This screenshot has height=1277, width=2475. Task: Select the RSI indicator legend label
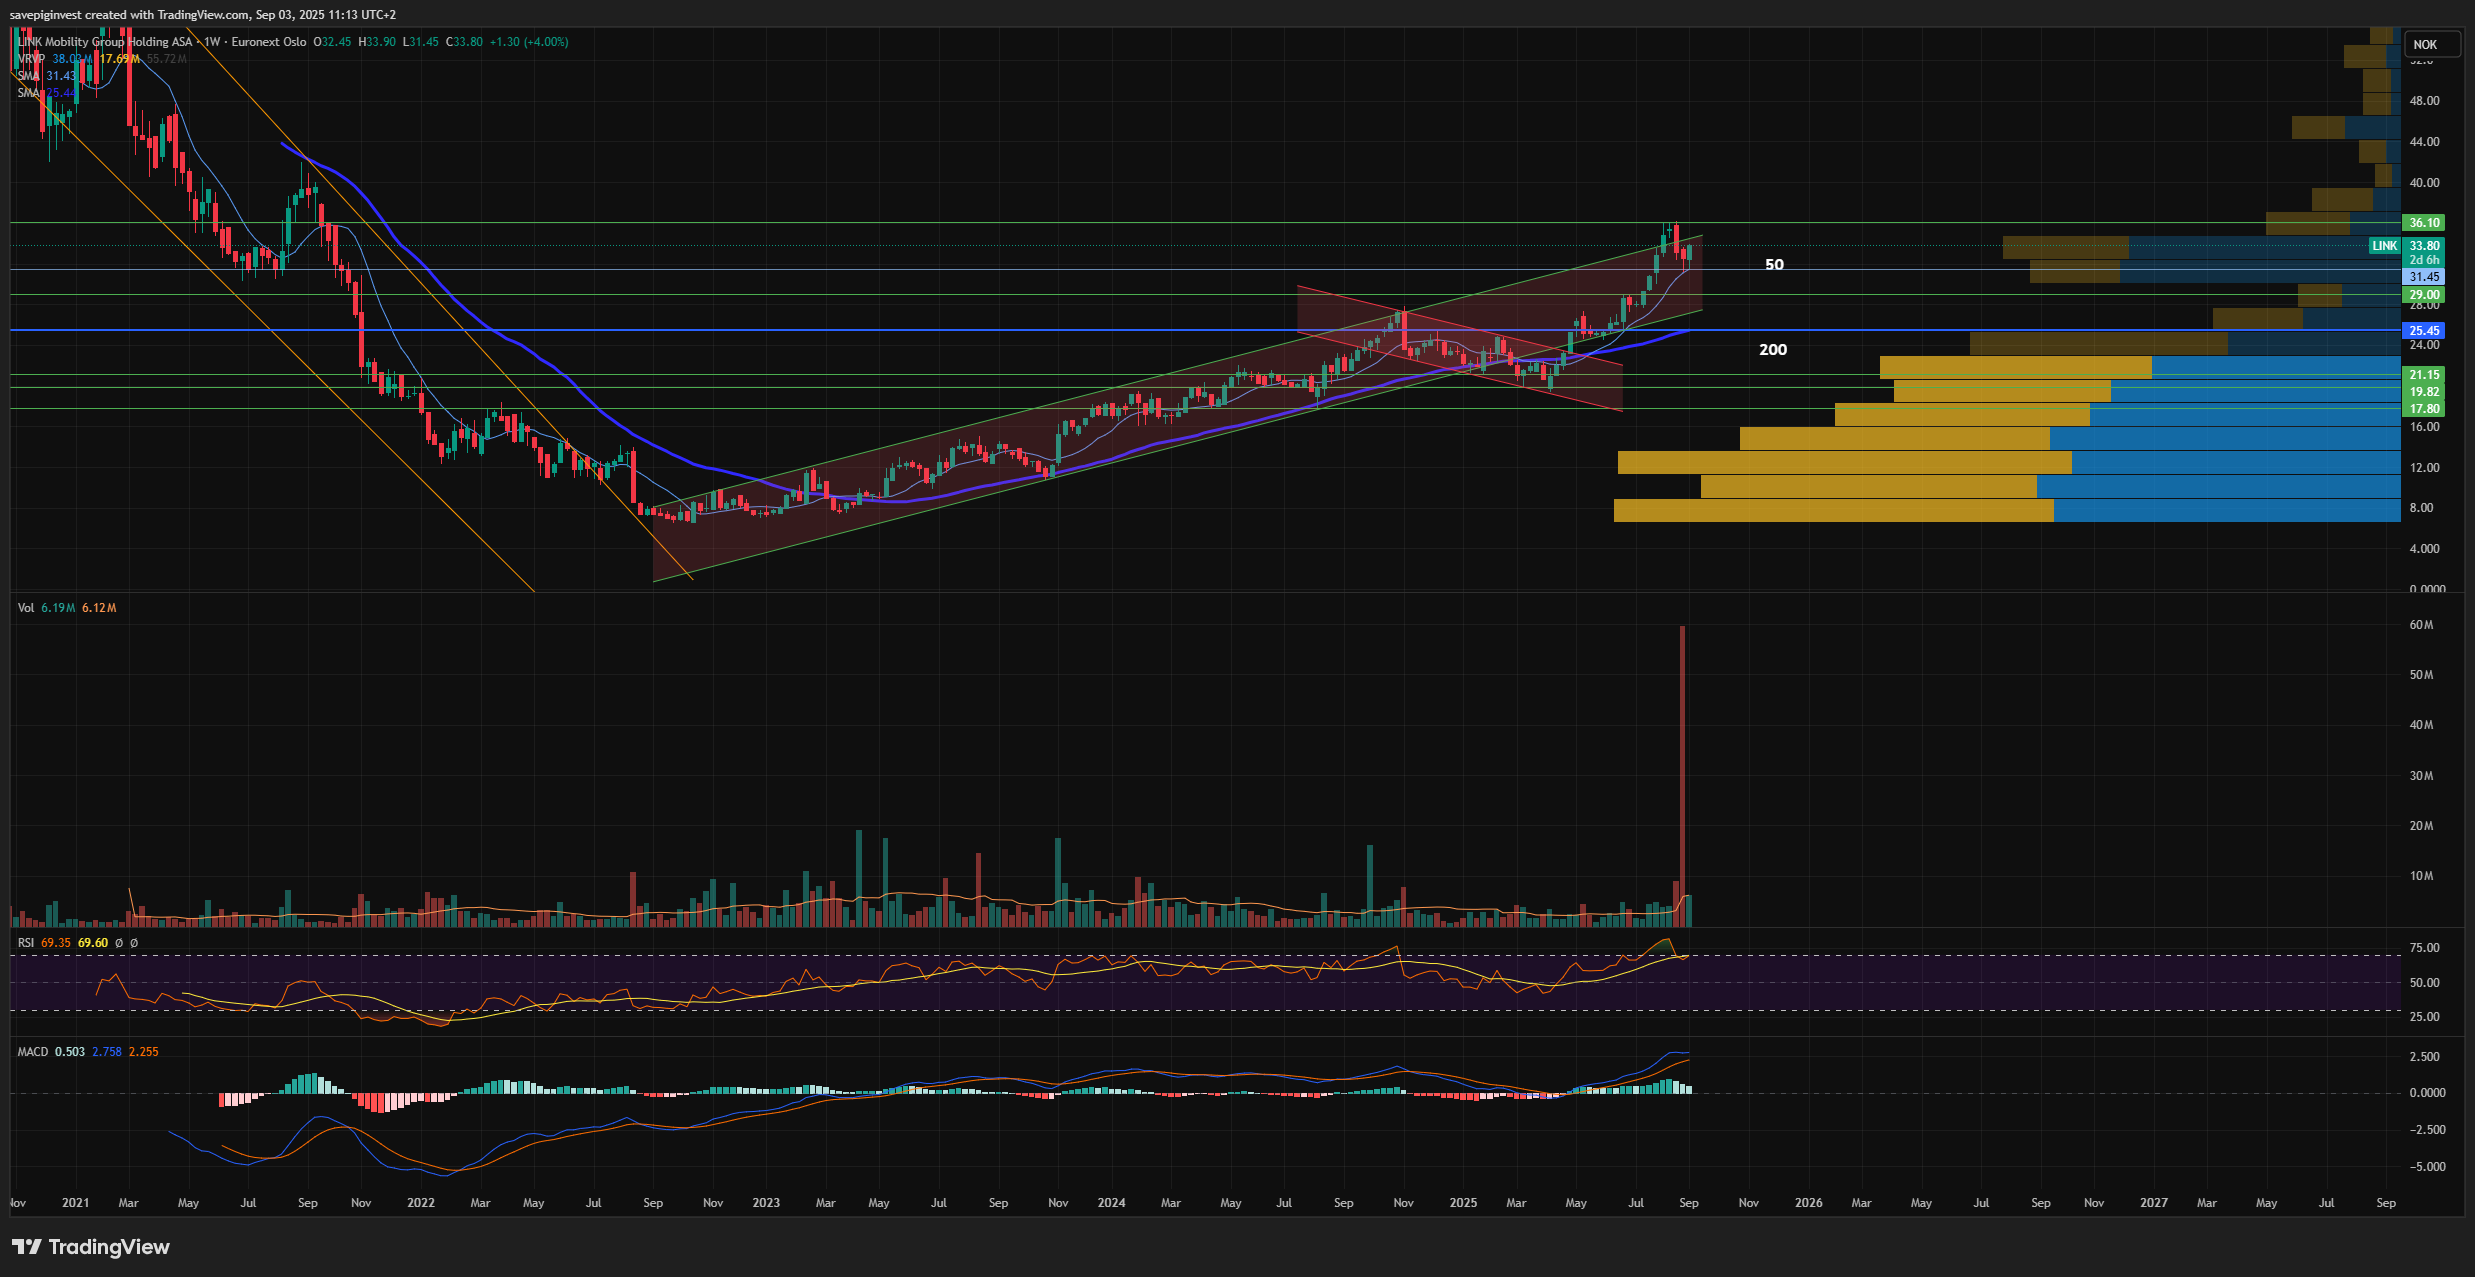(x=26, y=943)
